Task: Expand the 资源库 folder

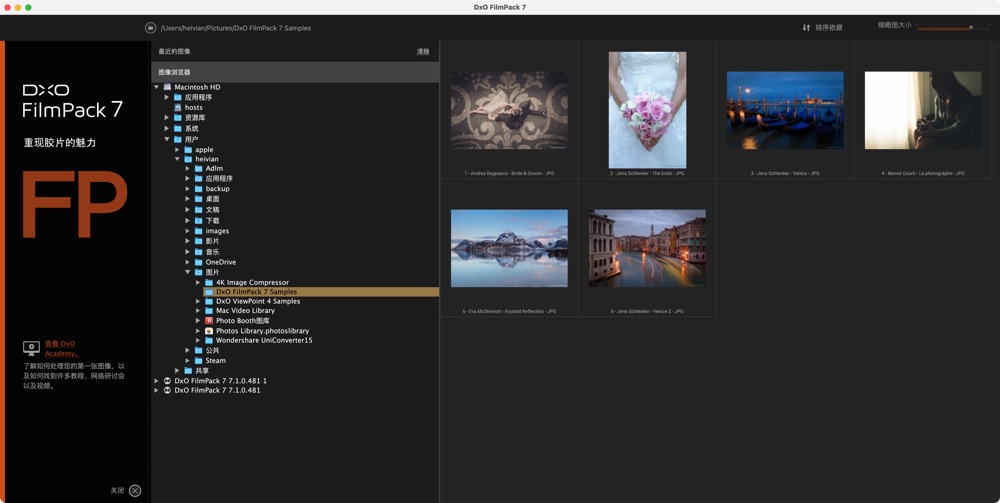Action: click(167, 118)
